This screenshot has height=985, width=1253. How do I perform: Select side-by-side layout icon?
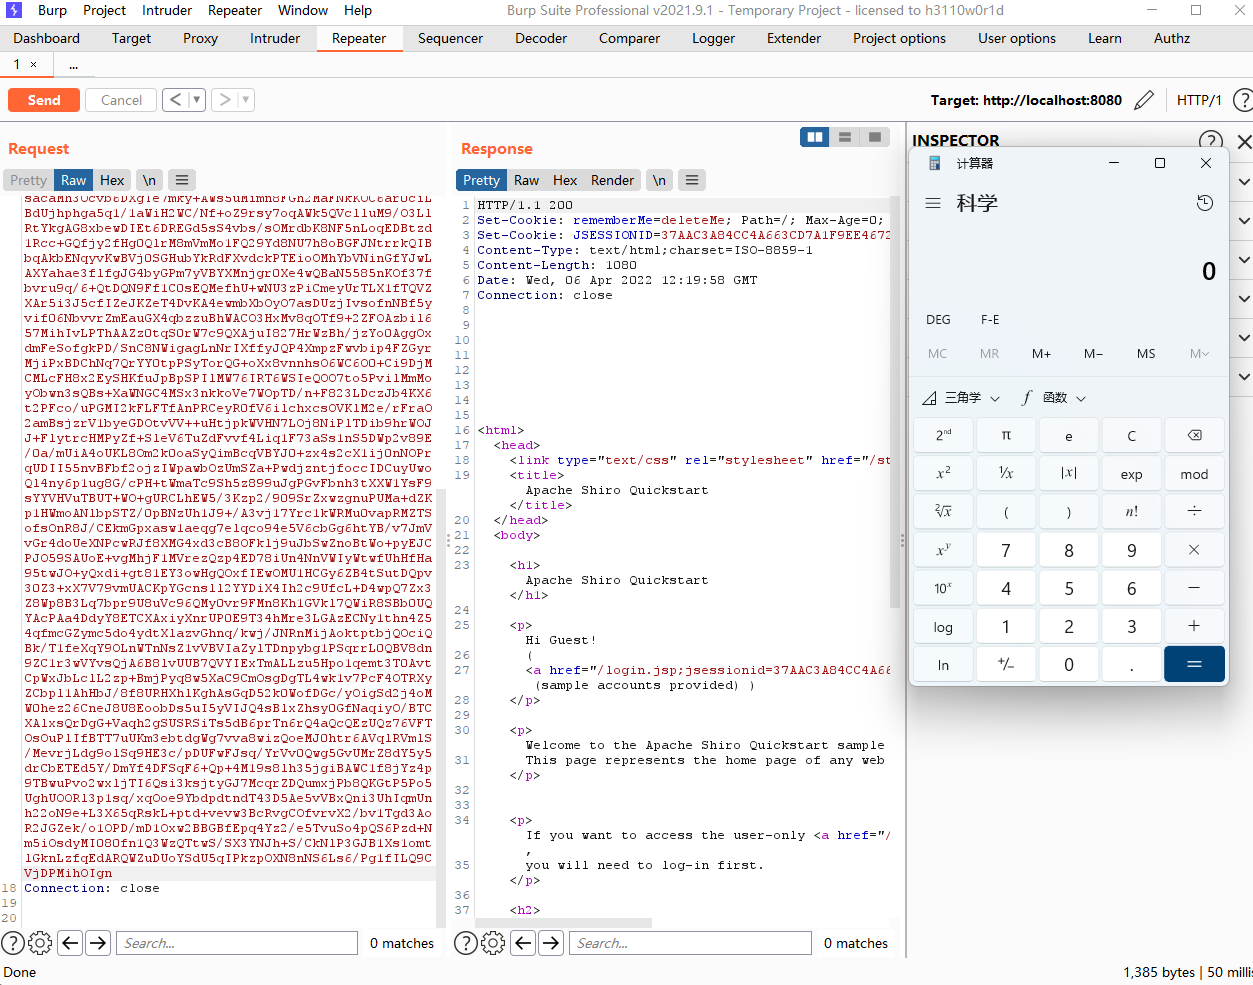tap(815, 137)
